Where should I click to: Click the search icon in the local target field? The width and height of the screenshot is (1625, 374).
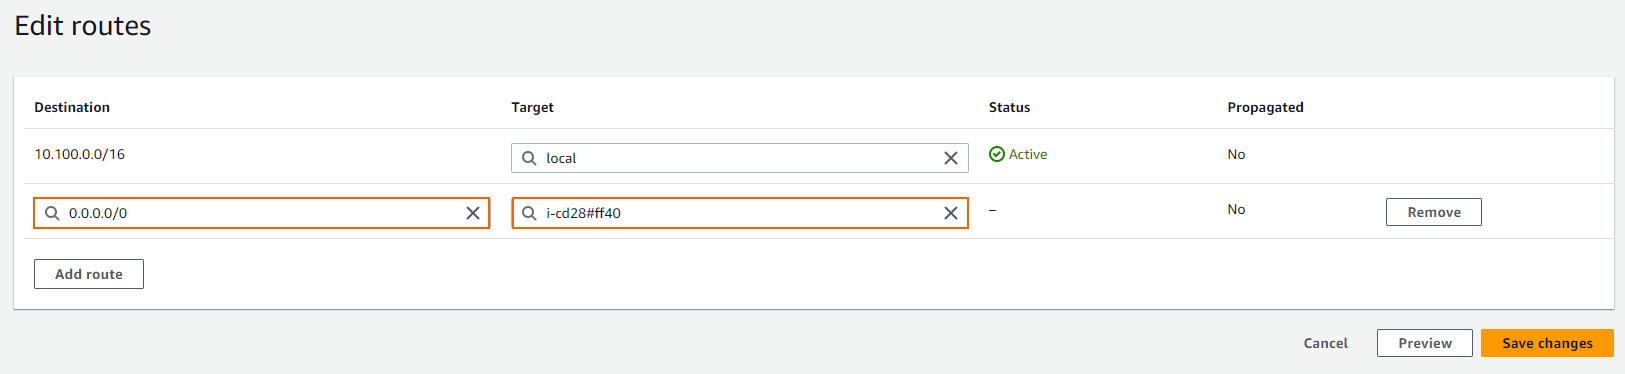pos(529,158)
